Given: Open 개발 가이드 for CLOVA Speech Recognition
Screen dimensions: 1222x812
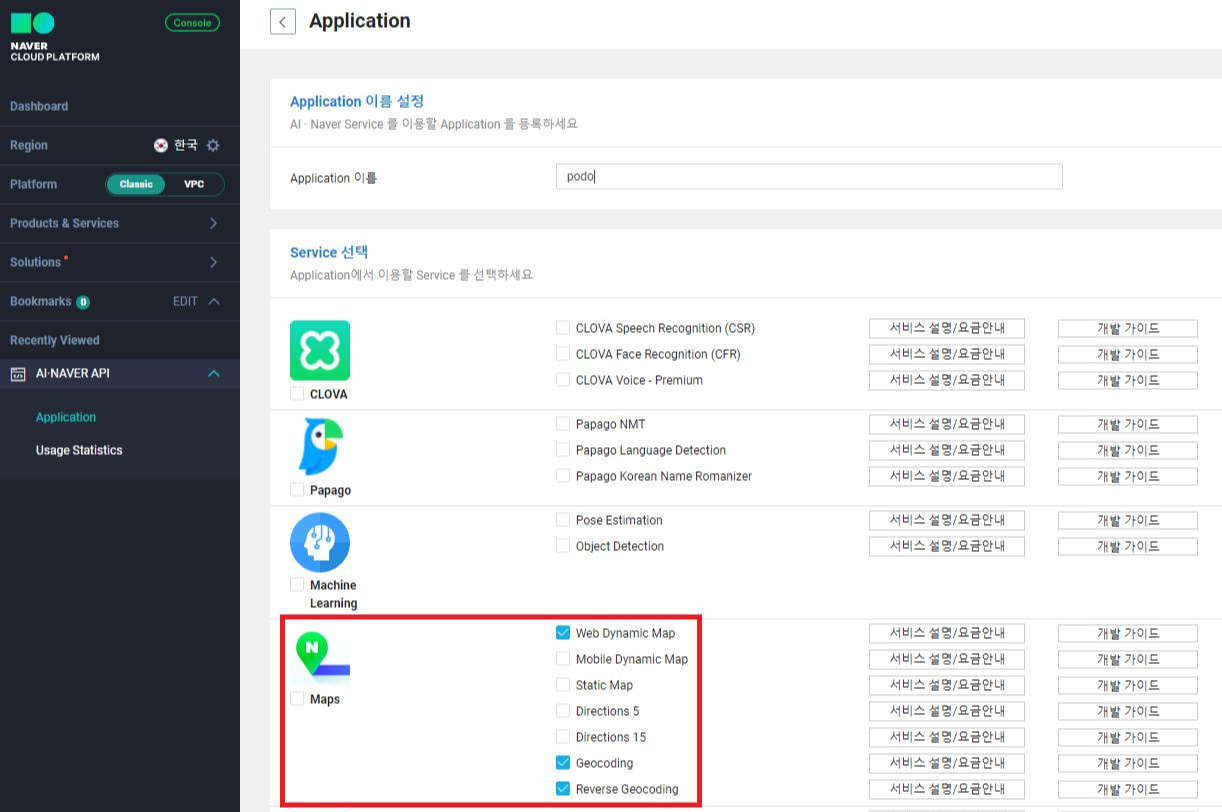Looking at the screenshot, I should pos(1128,328).
